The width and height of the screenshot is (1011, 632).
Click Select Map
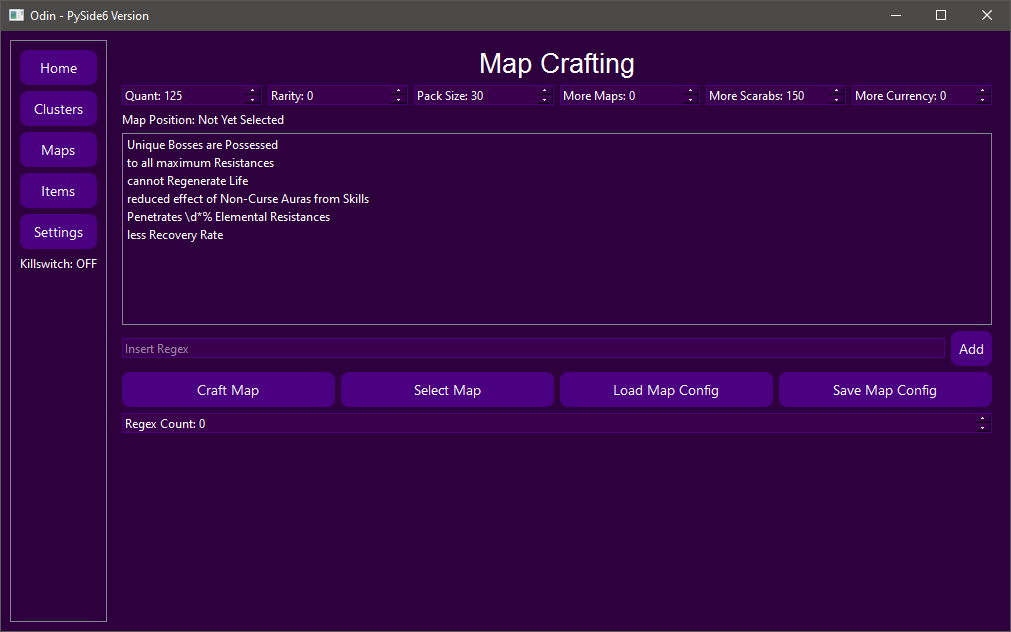[x=447, y=389]
